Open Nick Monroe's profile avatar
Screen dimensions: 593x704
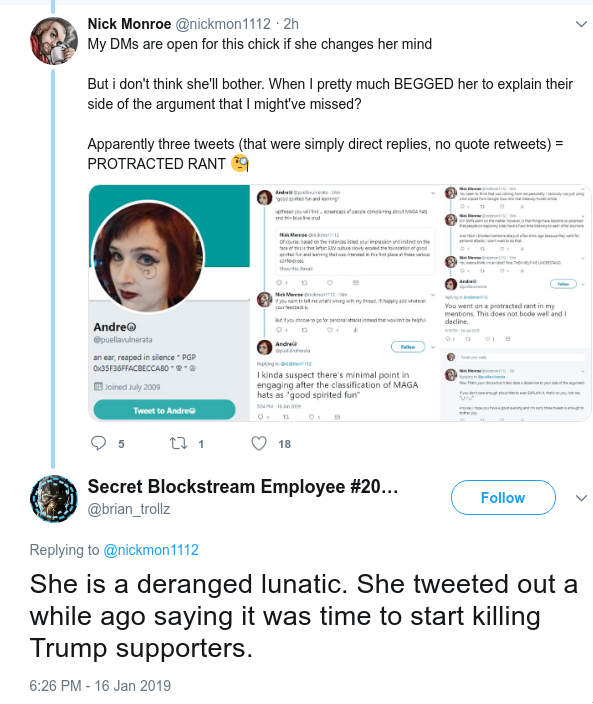point(53,40)
